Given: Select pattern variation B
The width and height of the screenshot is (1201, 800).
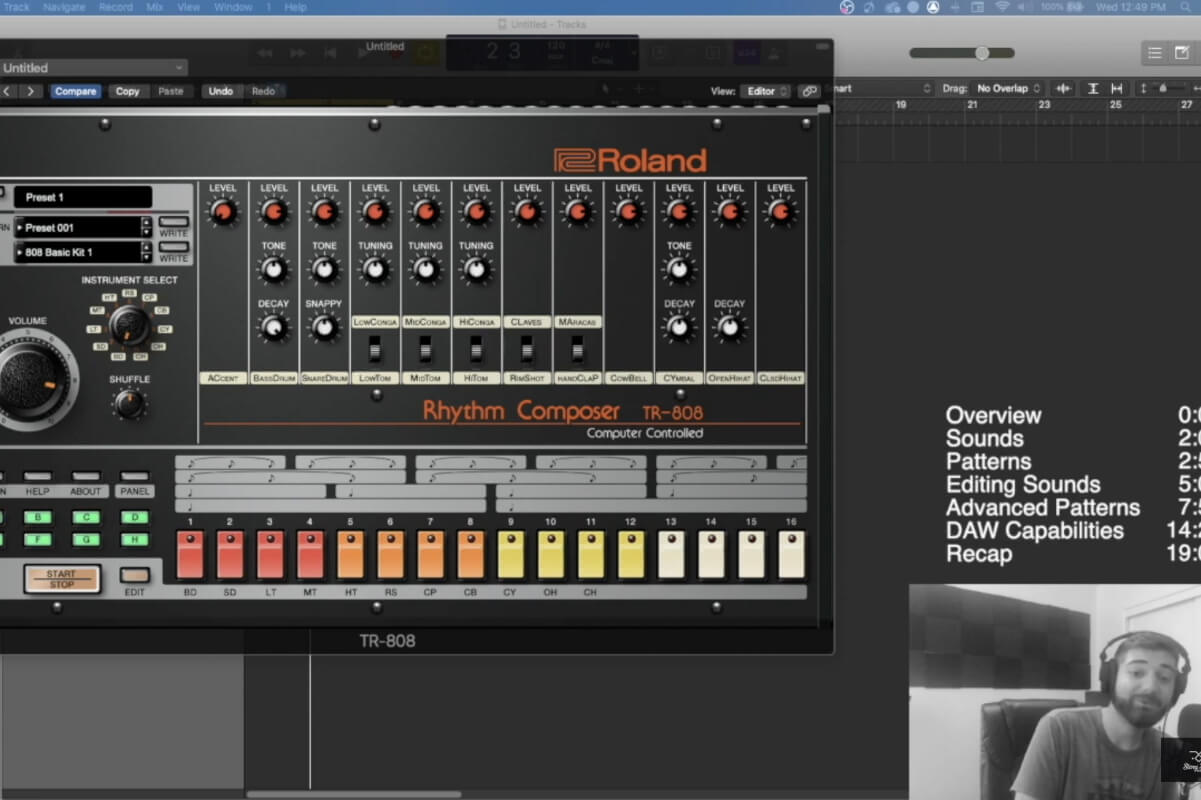Looking at the screenshot, I should click(x=38, y=517).
